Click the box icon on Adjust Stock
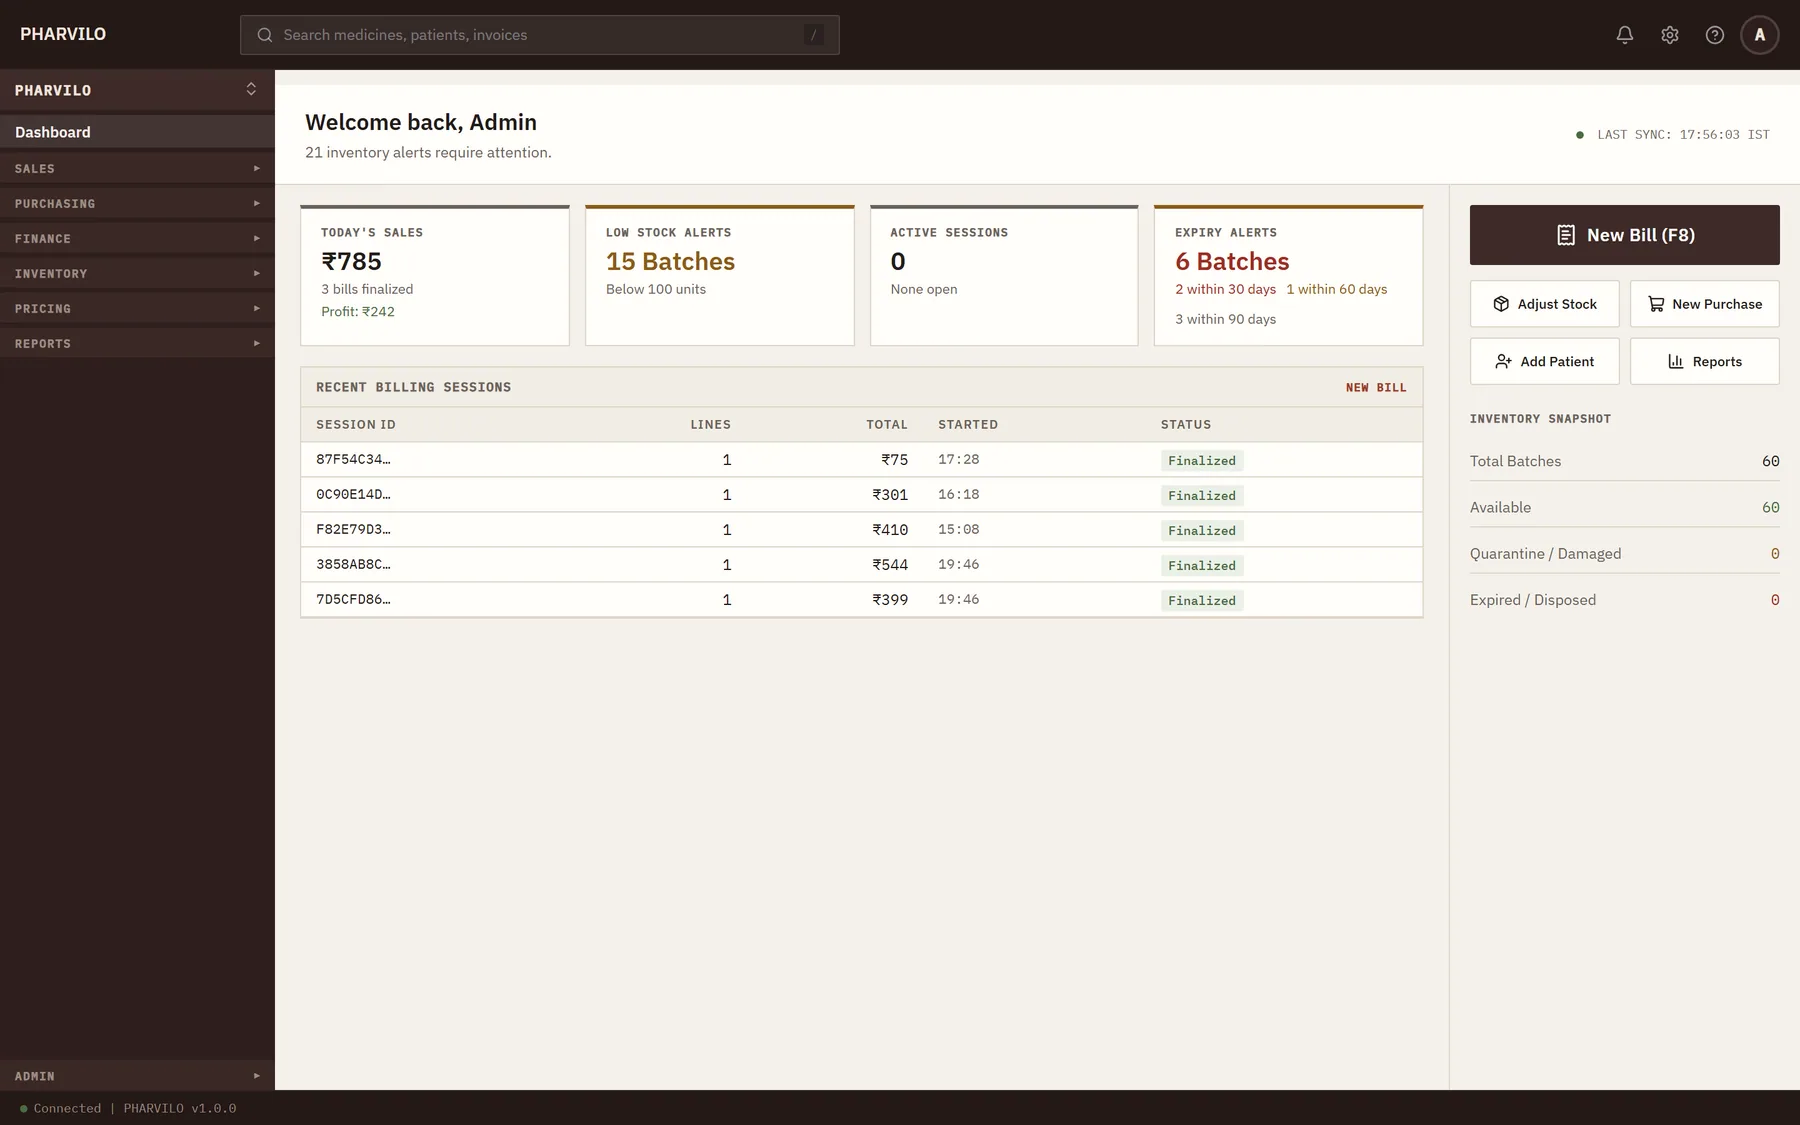Image resolution: width=1800 pixels, height=1125 pixels. pyautogui.click(x=1501, y=304)
